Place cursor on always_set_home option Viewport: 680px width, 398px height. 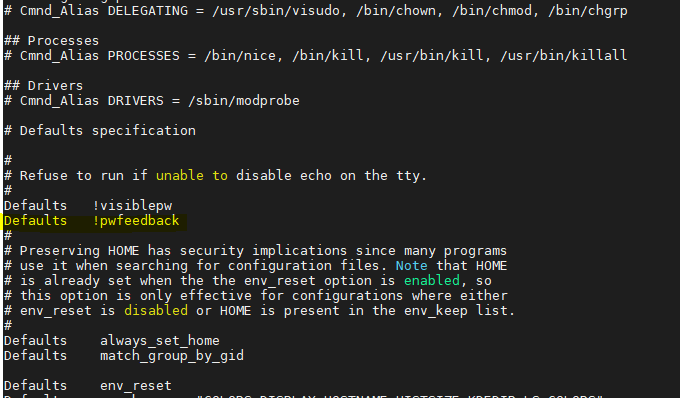click(160, 341)
